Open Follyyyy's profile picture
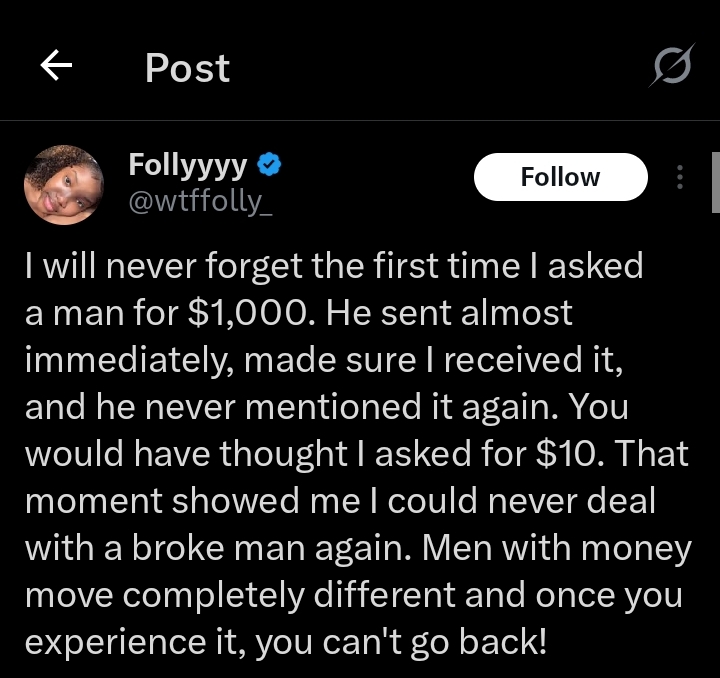The height and width of the screenshot is (678, 720). tap(63, 185)
